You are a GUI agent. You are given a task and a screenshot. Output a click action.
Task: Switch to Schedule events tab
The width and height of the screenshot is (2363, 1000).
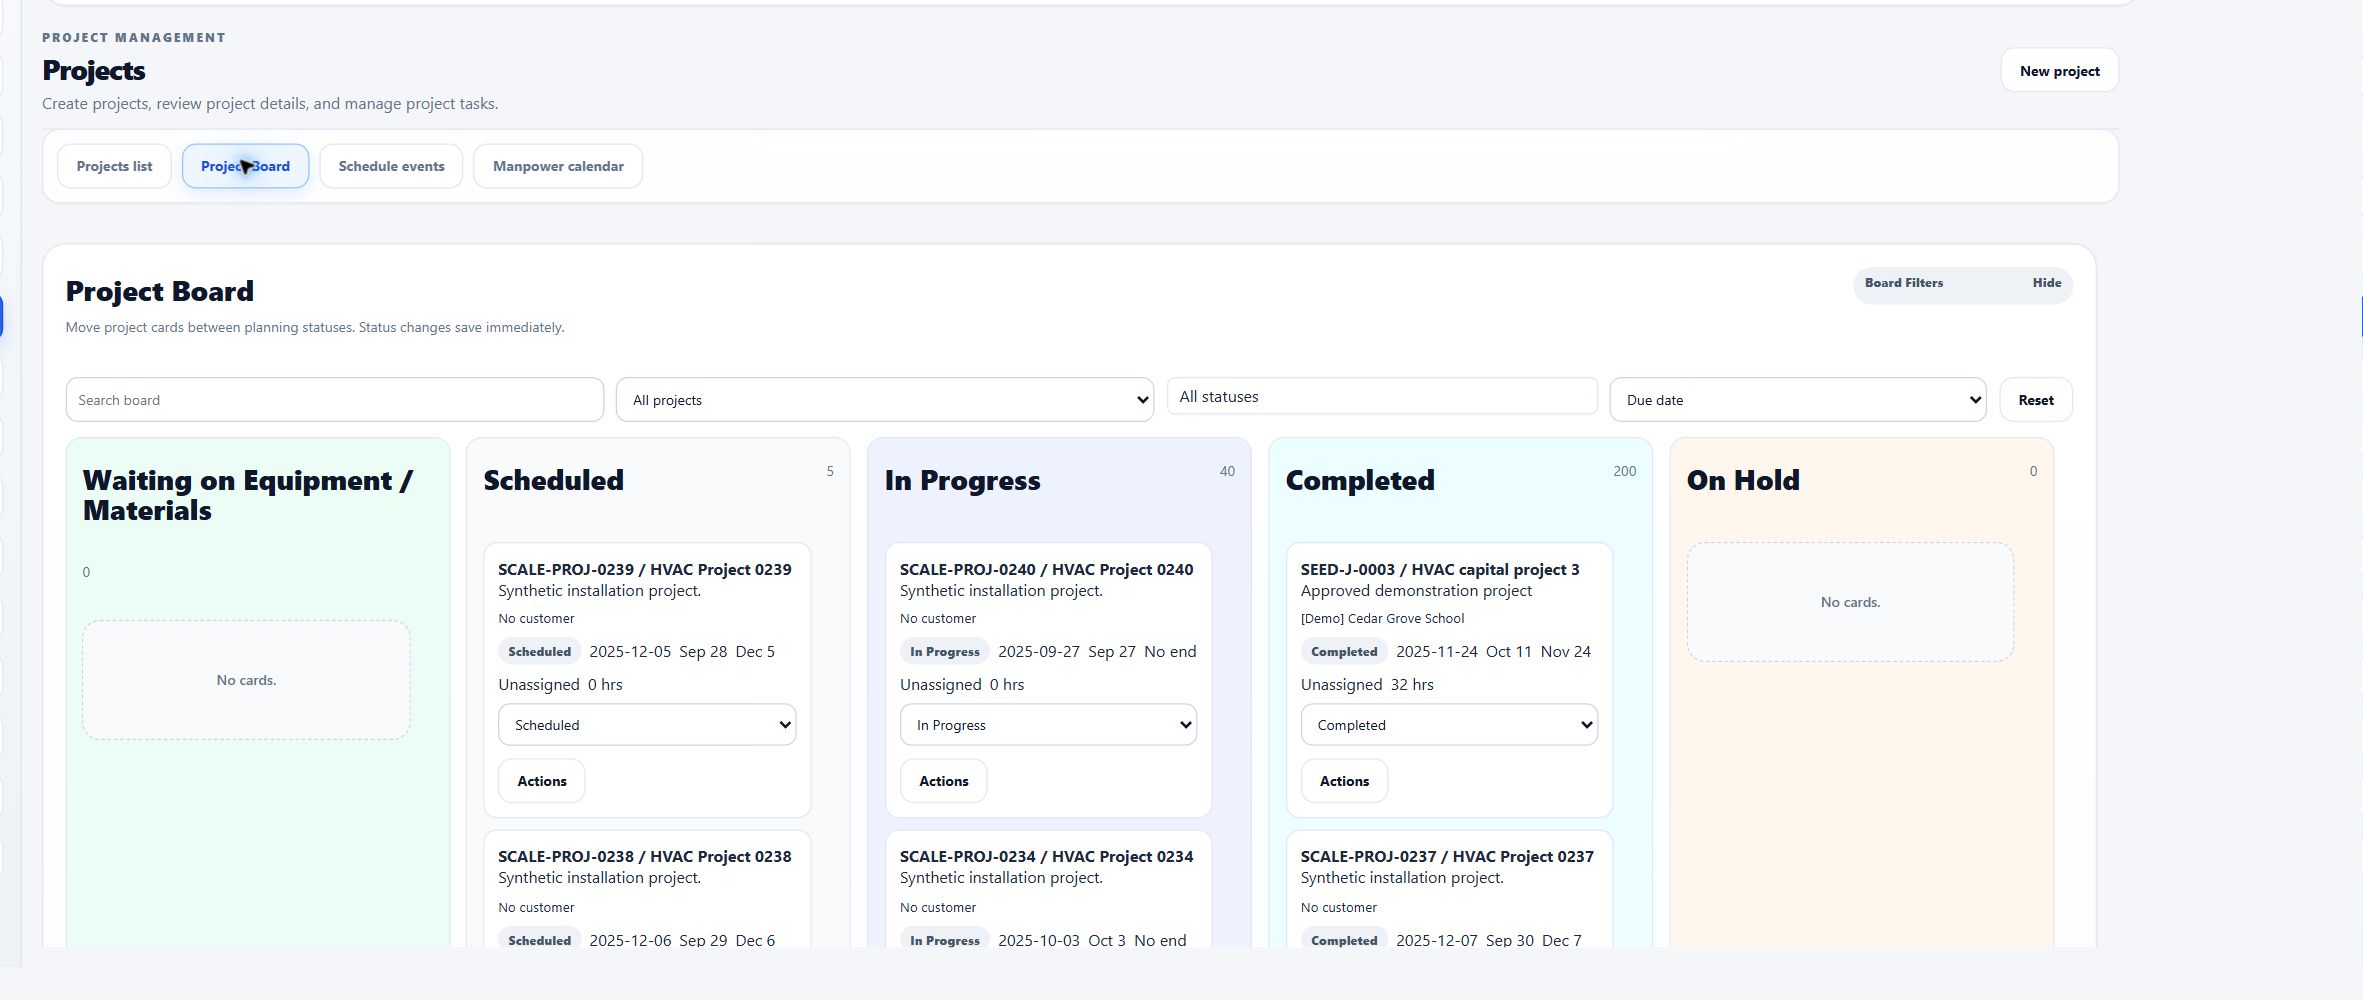click(391, 166)
